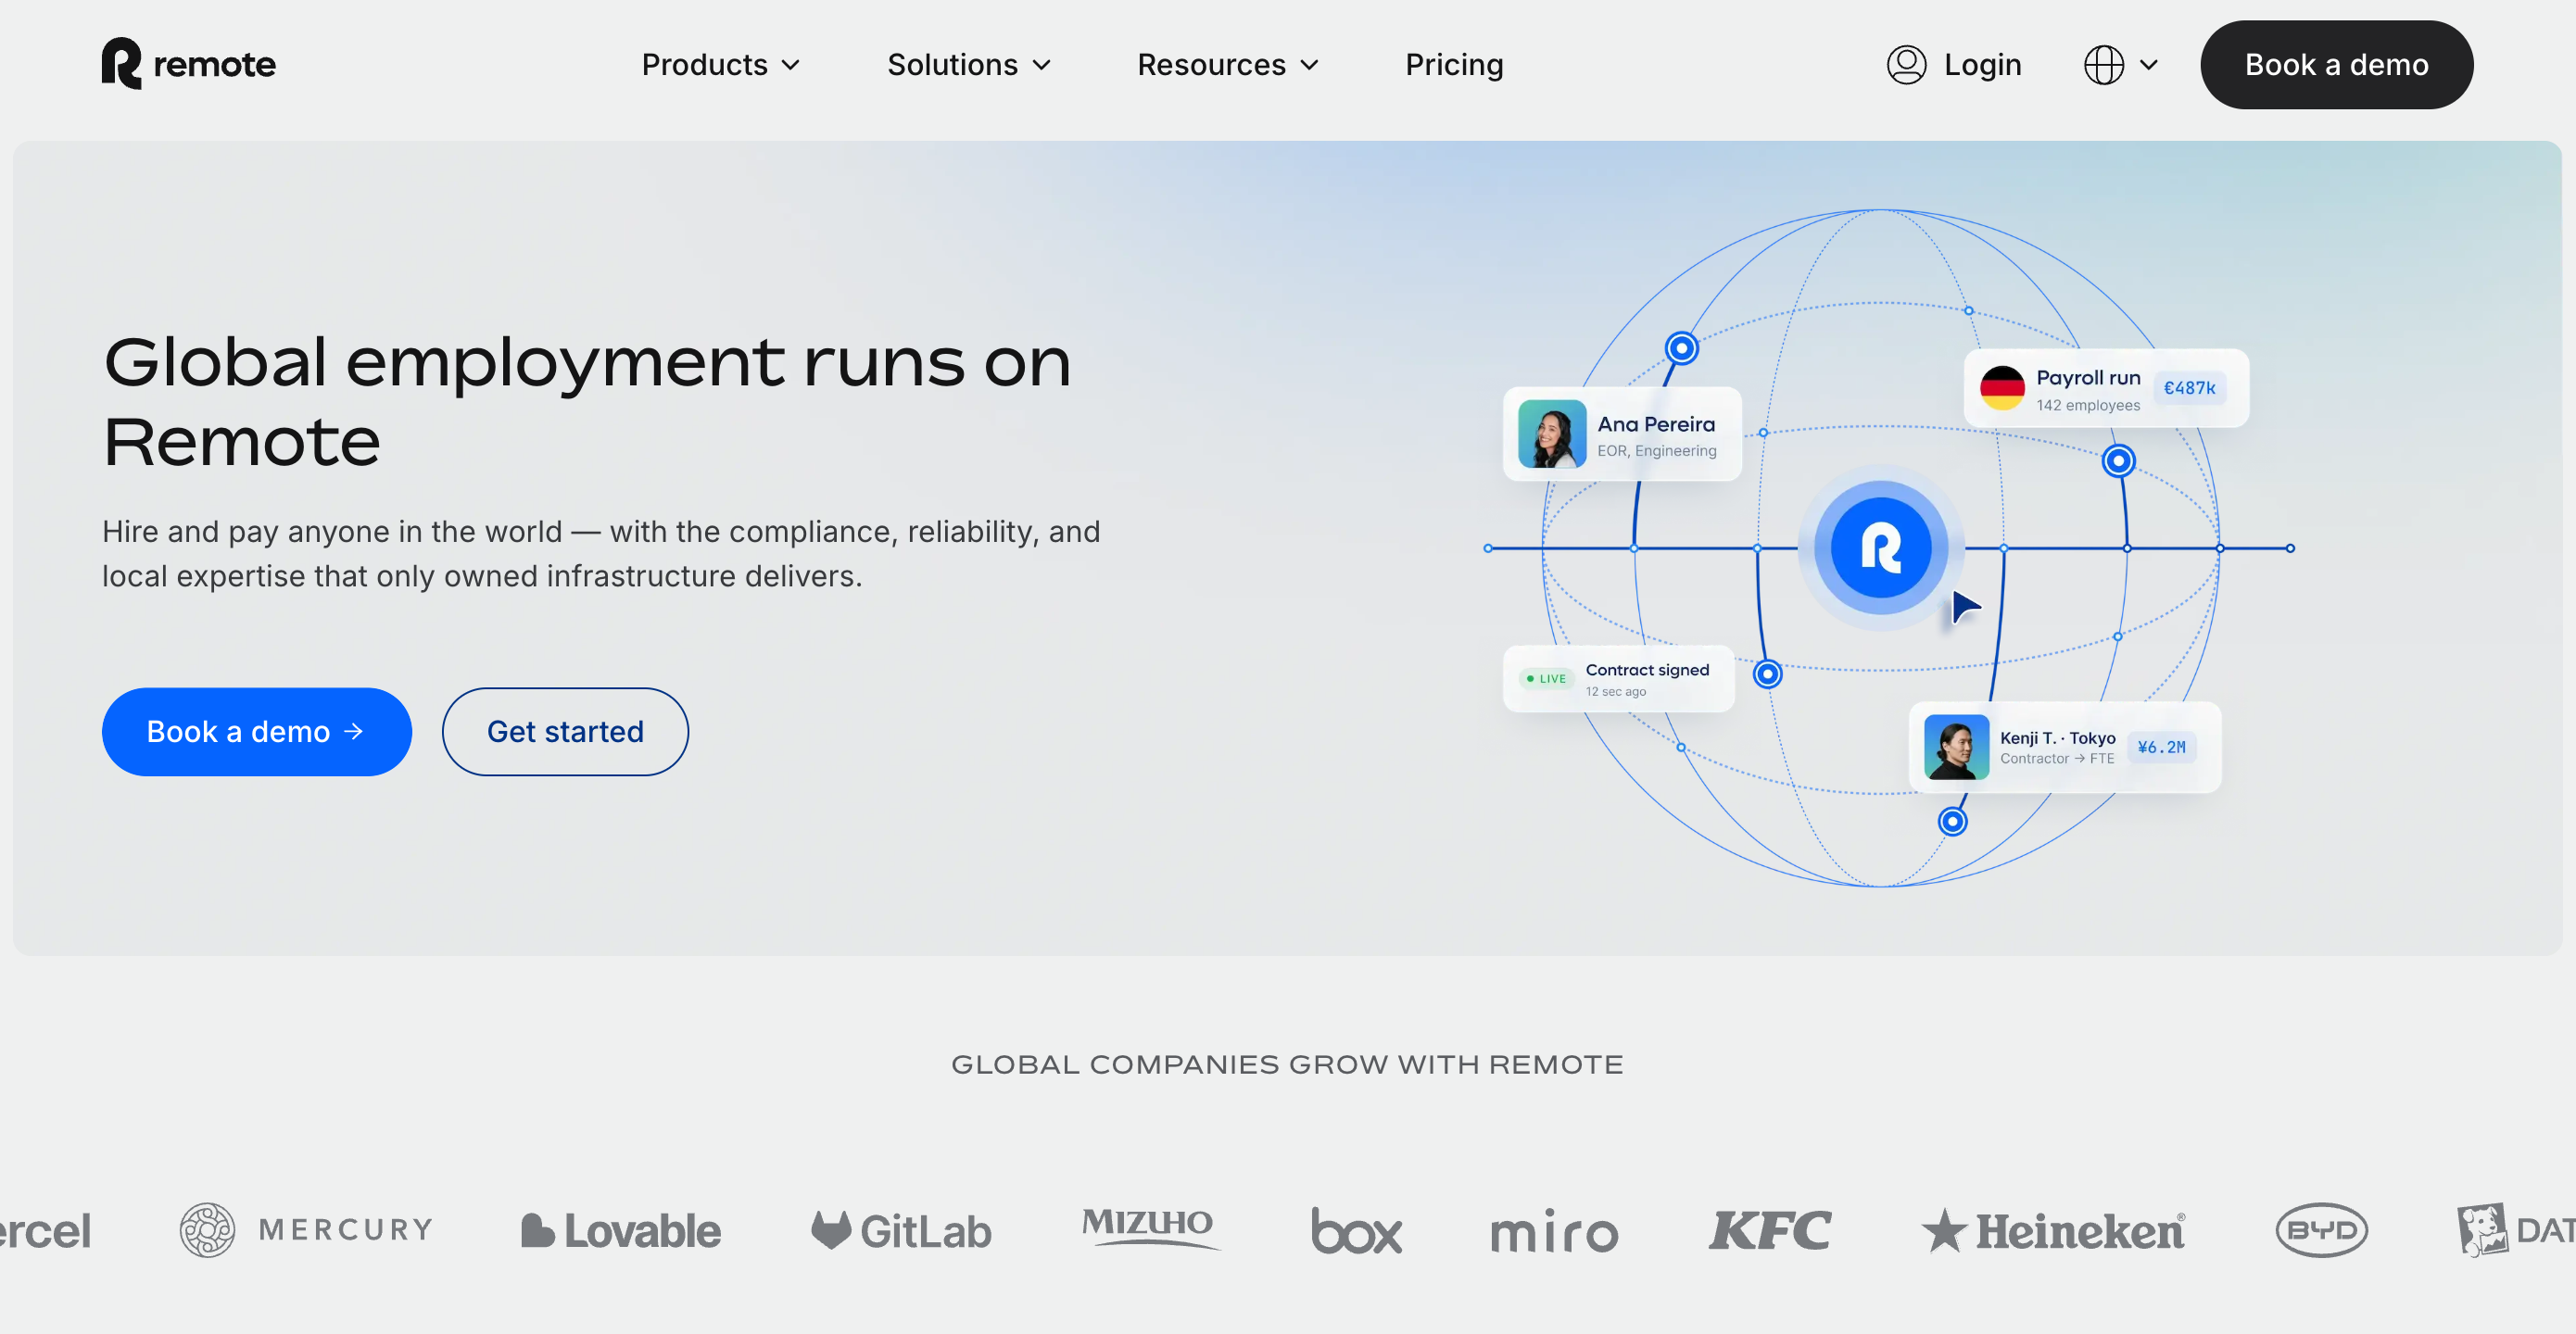Image resolution: width=2576 pixels, height=1334 pixels.
Task: Click the BYD logo
Action: click(2321, 1230)
